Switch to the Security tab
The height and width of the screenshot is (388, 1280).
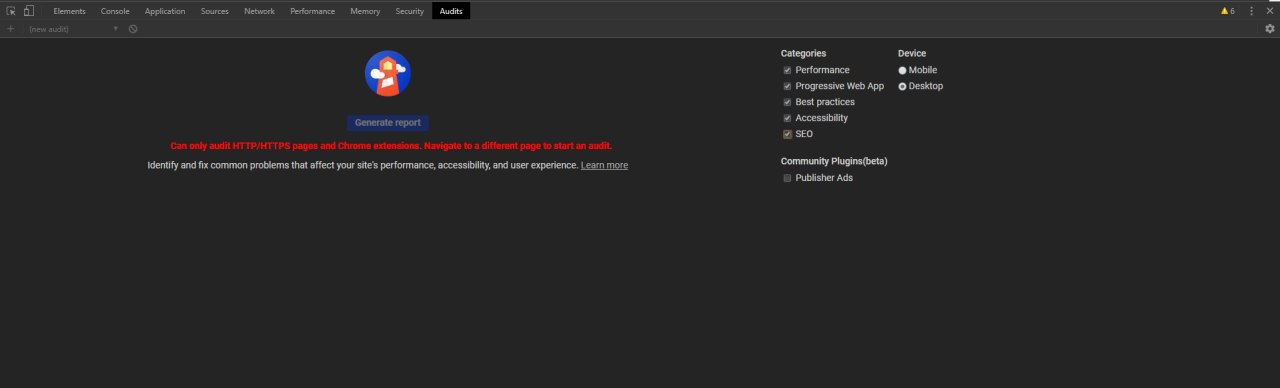[409, 11]
